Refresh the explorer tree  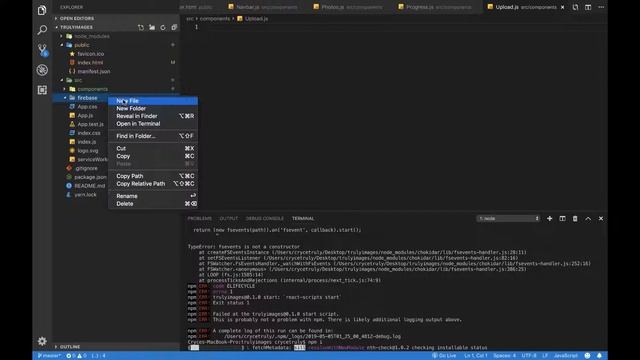pos(163,27)
